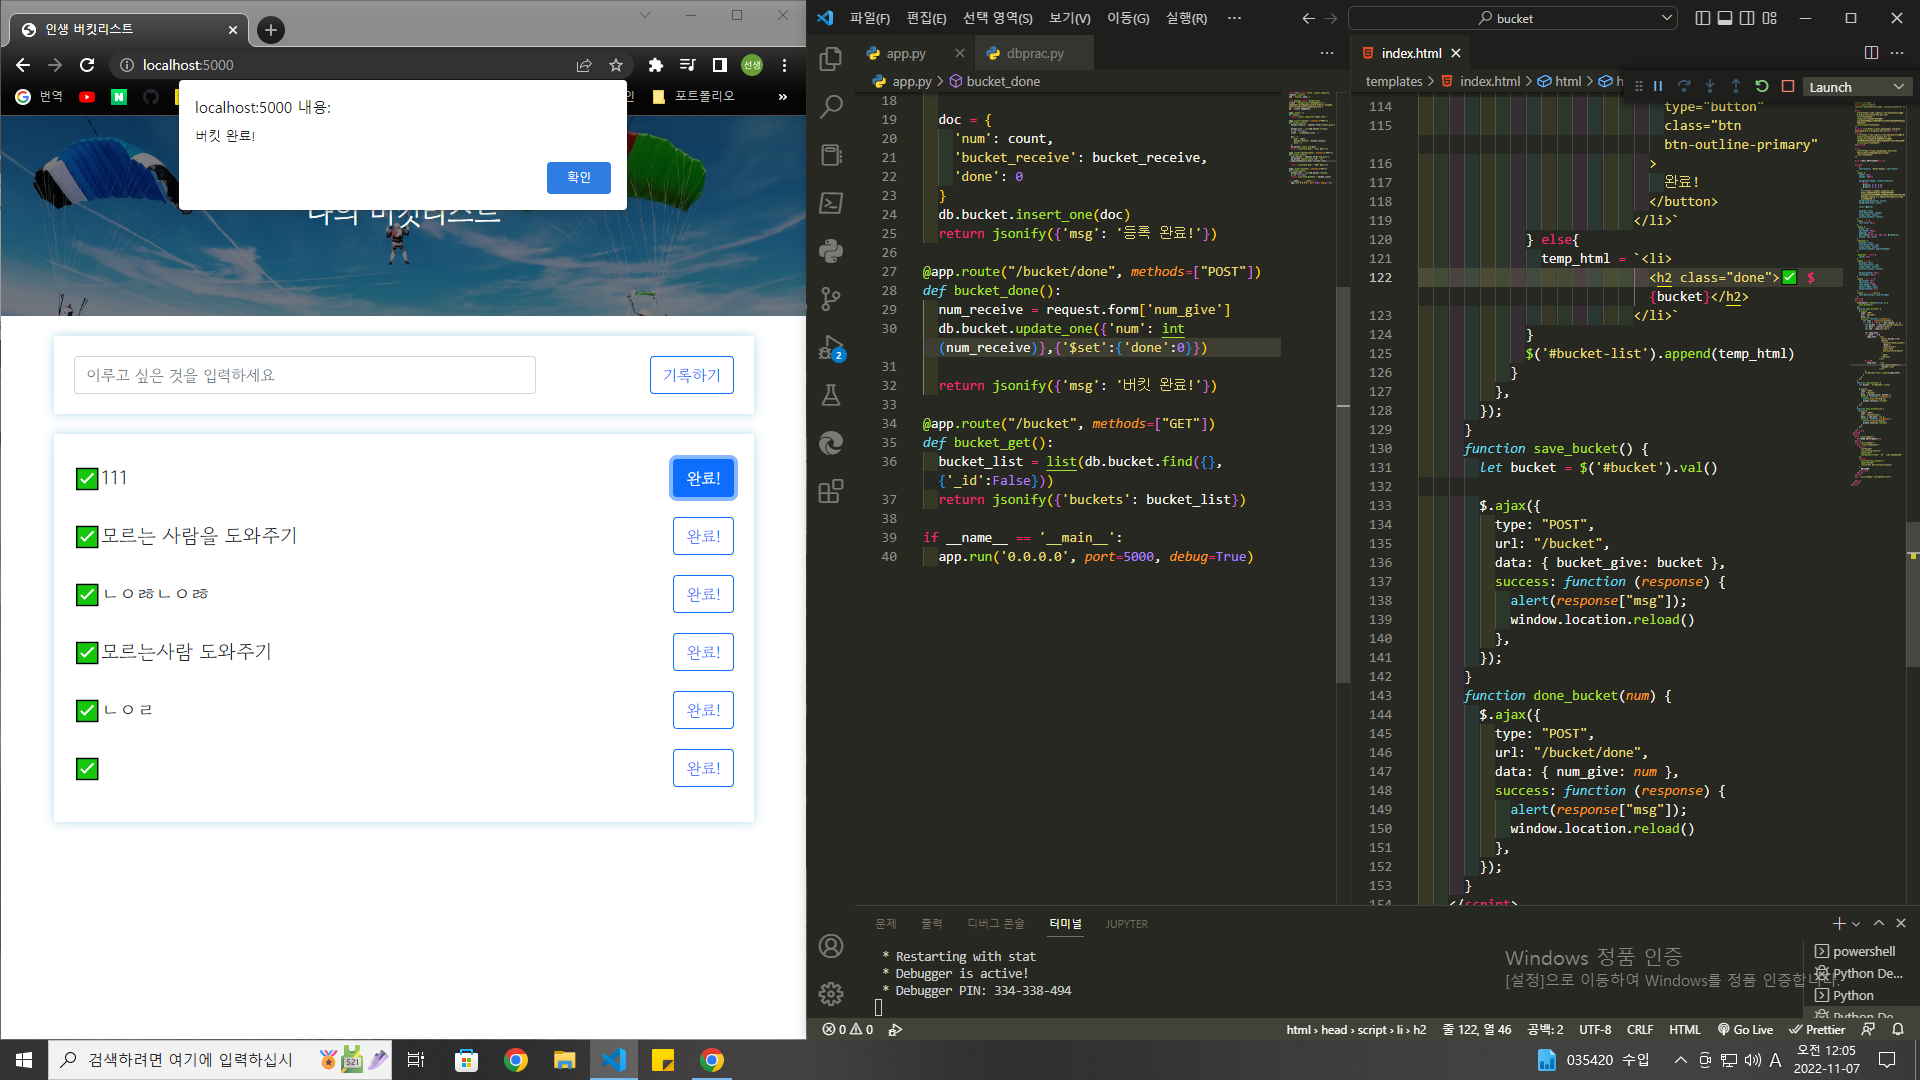Switch to the dbprac.py editor tab
This screenshot has height=1080, width=1920.
[x=1035, y=53]
